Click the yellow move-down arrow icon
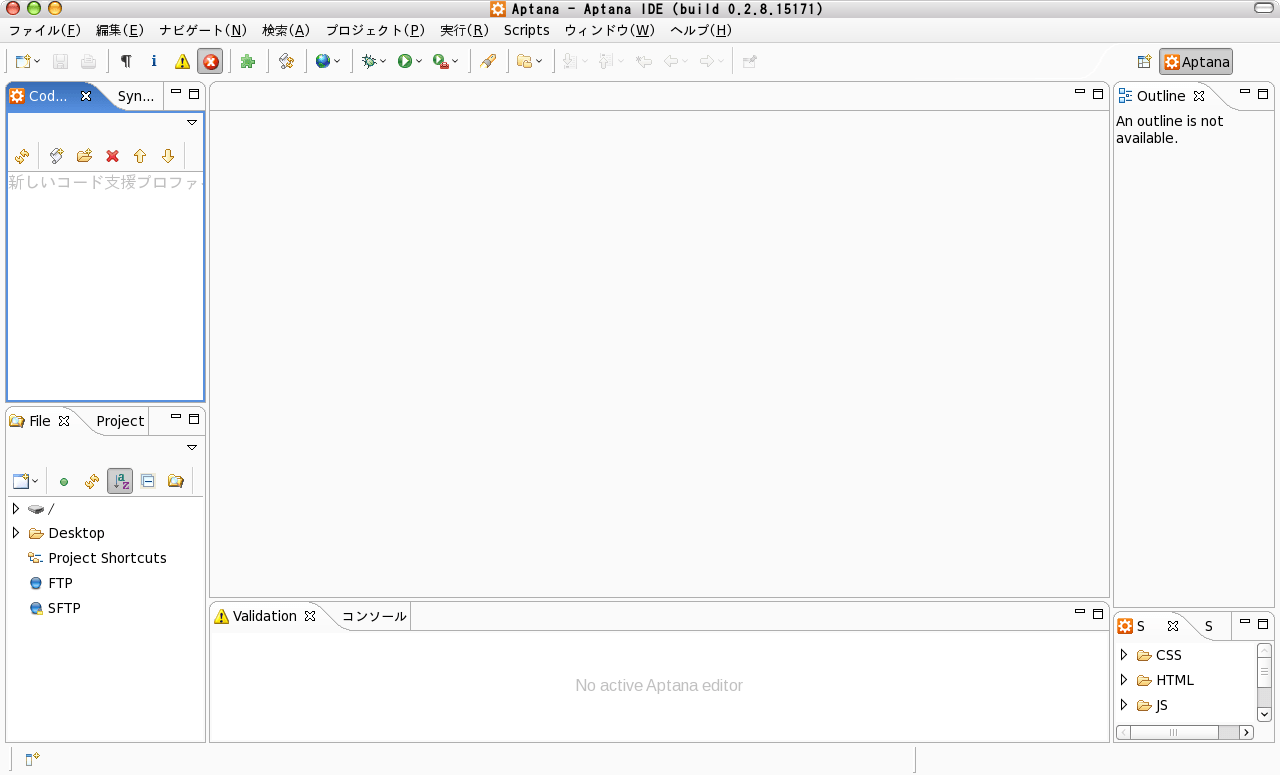 tap(168, 156)
